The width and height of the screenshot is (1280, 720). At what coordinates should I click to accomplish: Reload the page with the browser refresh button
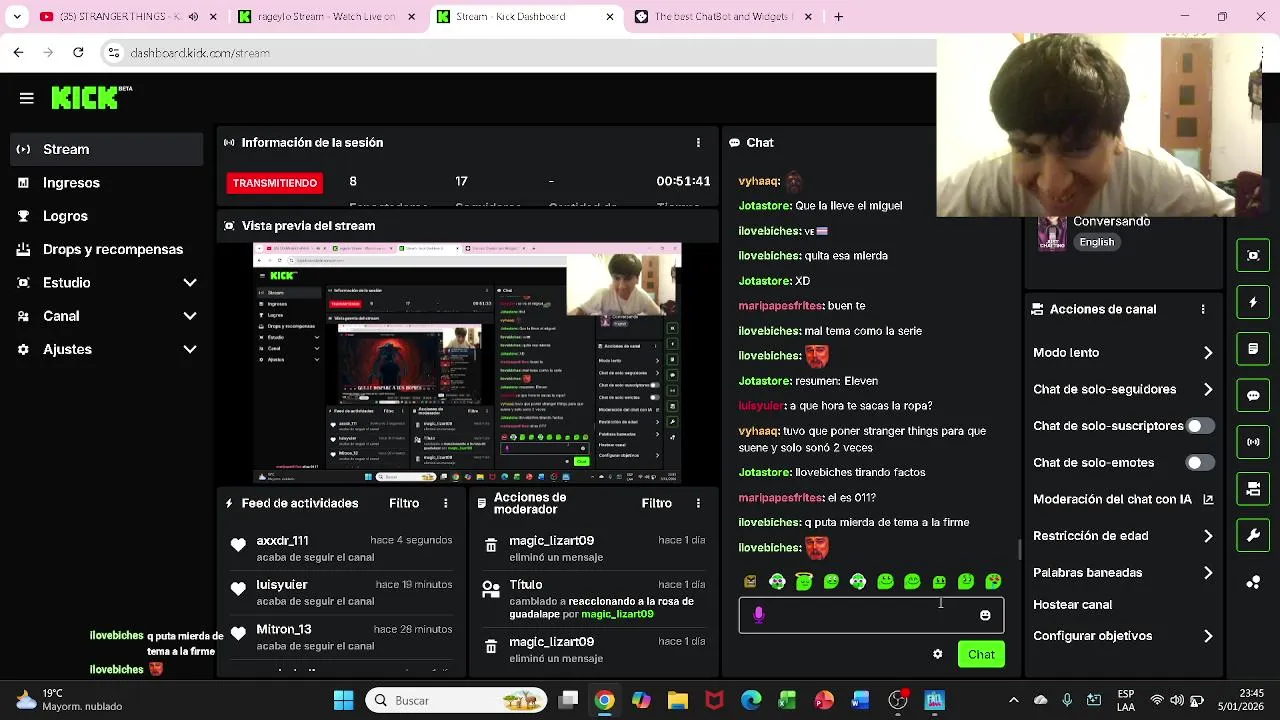78,52
